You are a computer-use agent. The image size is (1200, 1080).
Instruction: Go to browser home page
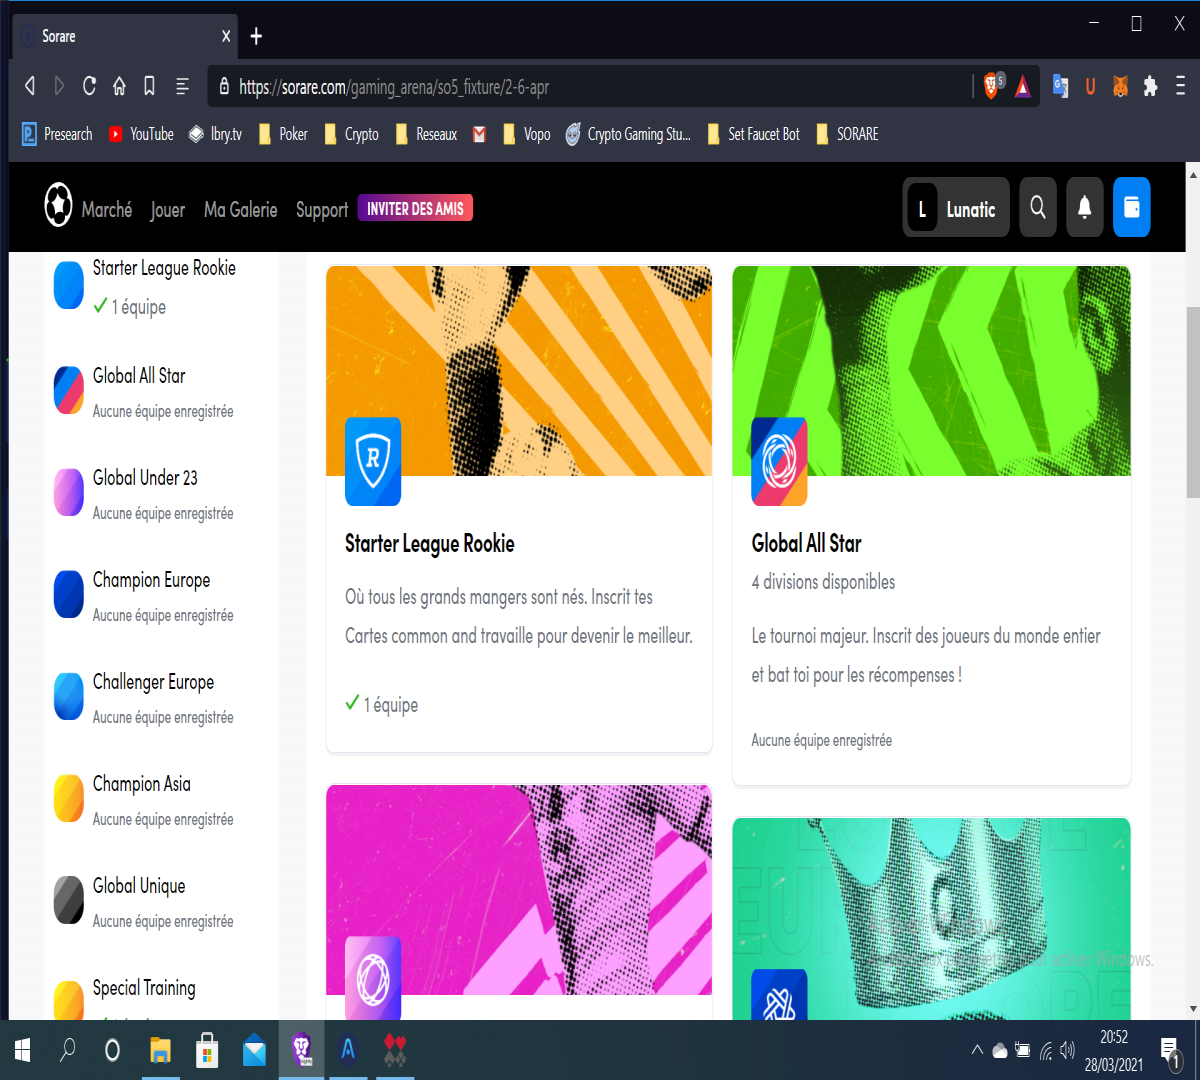click(x=119, y=86)
